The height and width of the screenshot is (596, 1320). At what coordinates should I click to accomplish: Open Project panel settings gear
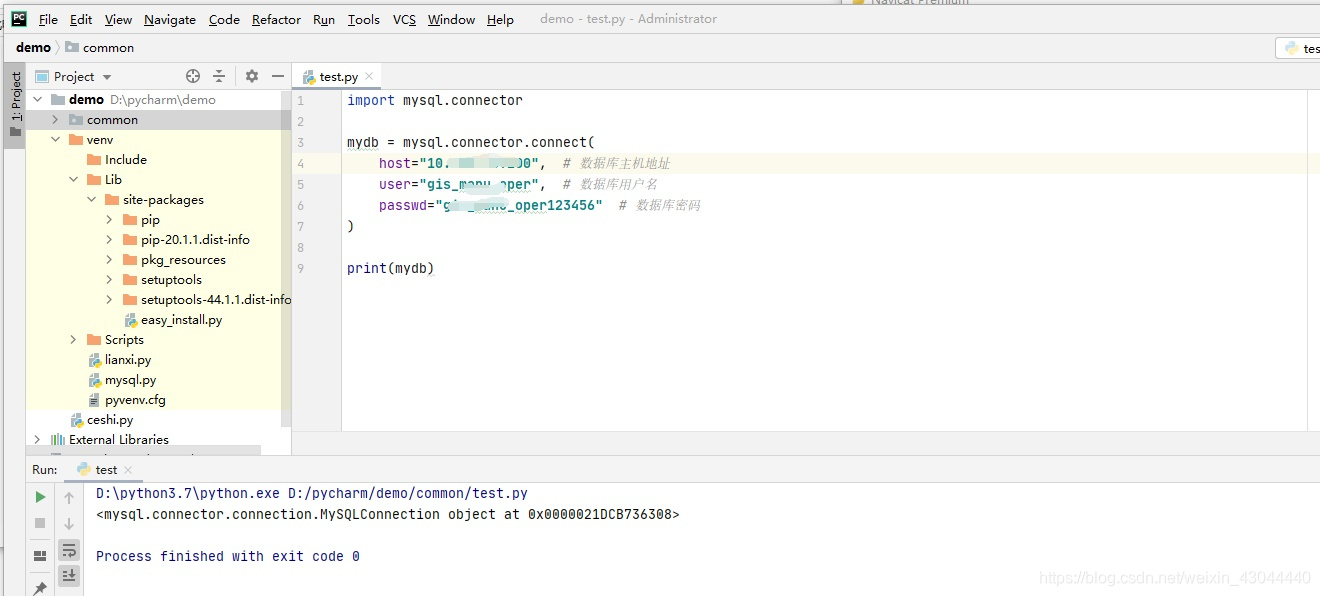(252, 76)
